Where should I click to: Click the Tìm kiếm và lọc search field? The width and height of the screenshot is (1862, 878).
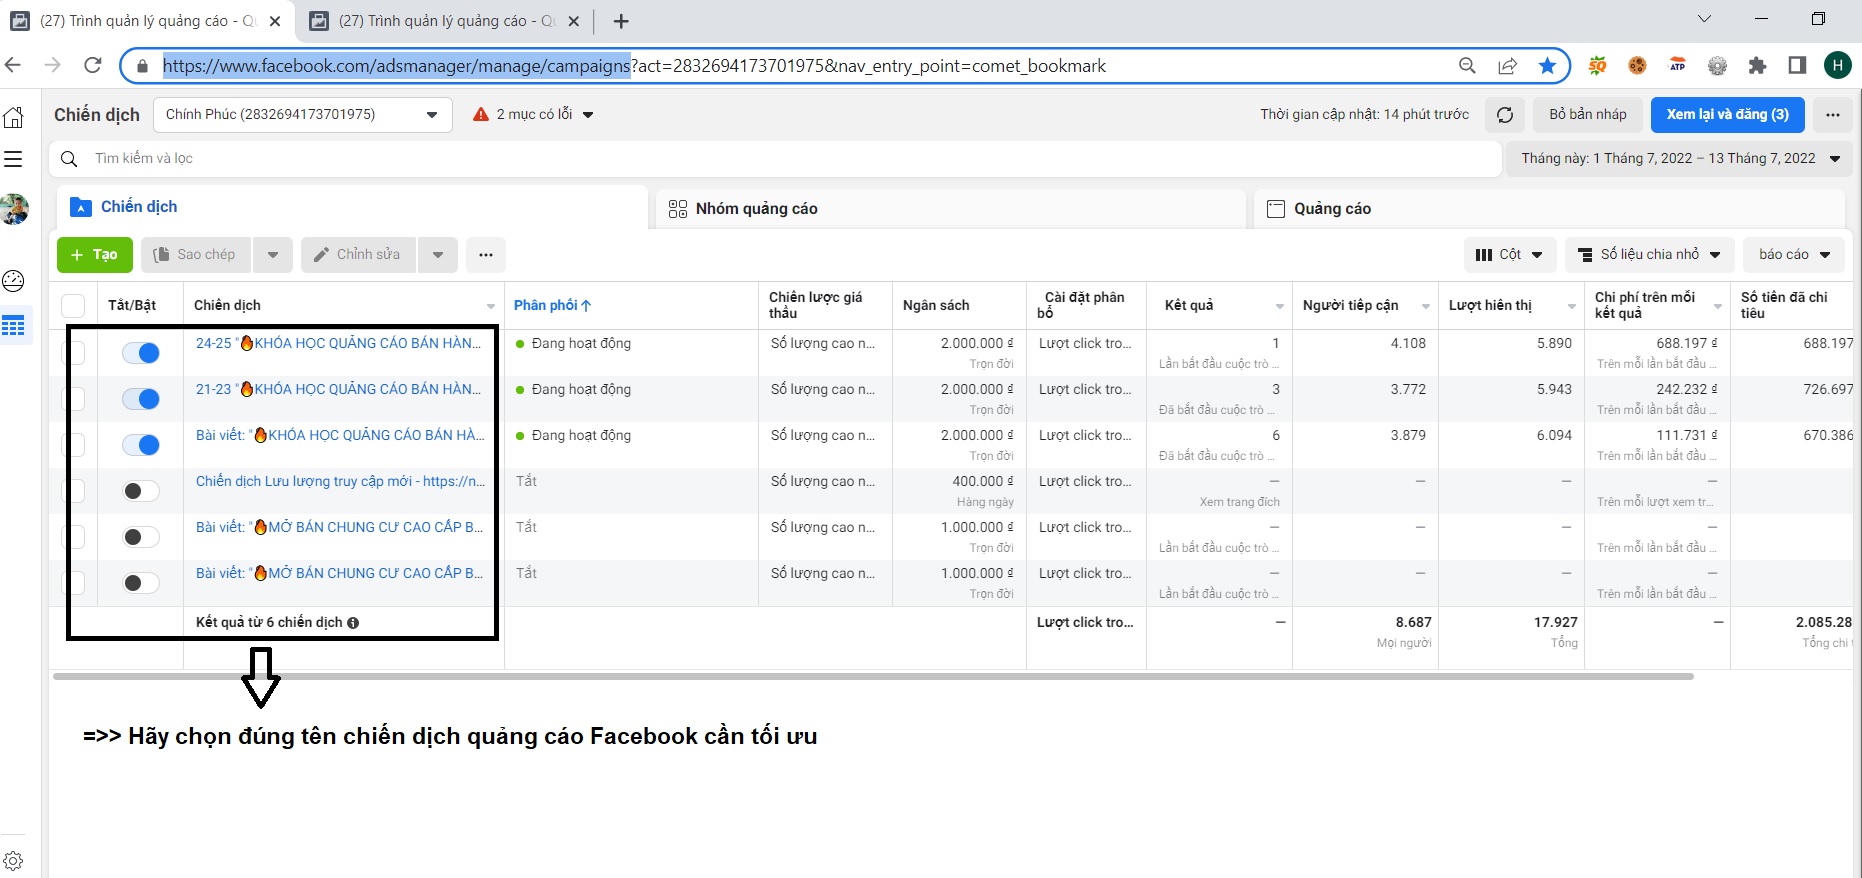(x=700, y=159)
